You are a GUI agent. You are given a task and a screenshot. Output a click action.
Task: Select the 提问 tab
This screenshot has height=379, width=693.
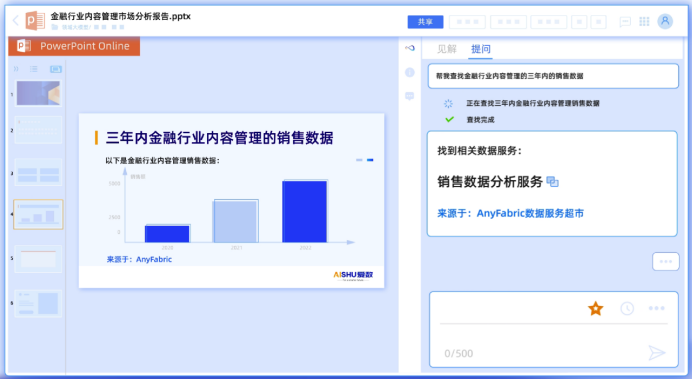pyautogui.click(x=480, y=49)
